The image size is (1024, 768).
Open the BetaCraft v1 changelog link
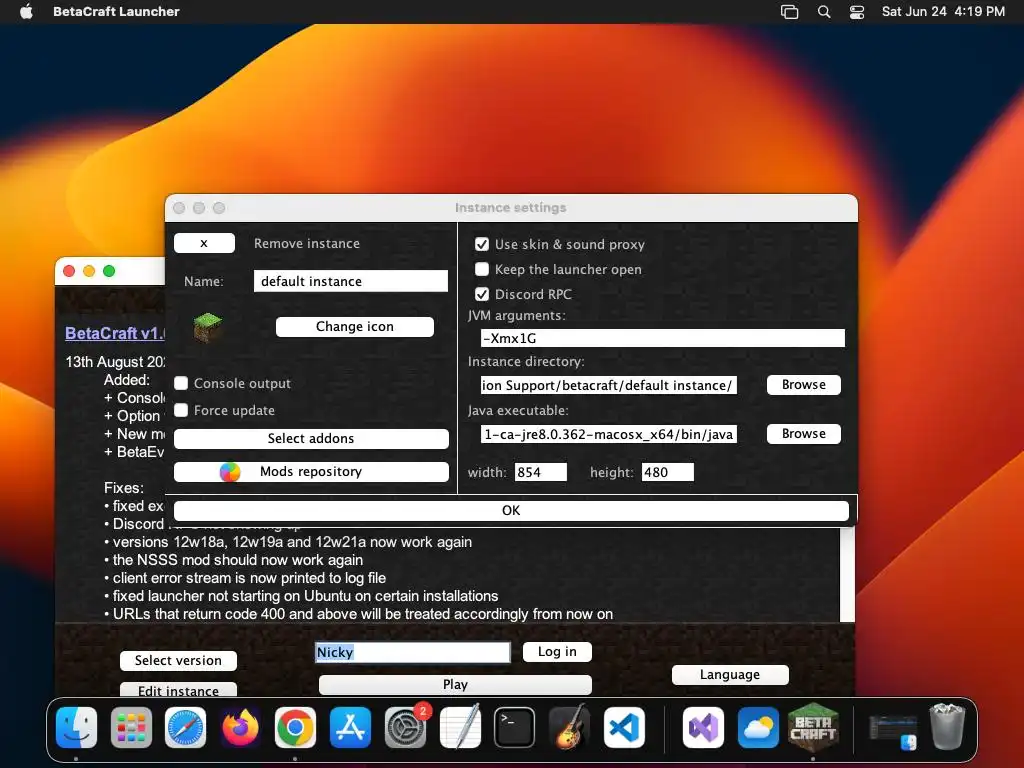click(115, 333)
